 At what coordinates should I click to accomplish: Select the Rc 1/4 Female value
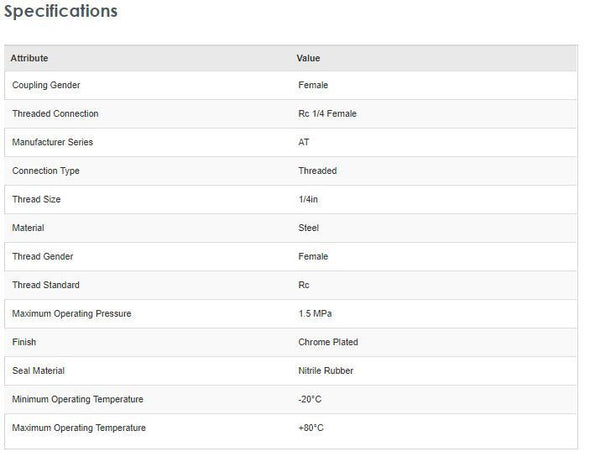pyautogui.click(x=327, y=114)
